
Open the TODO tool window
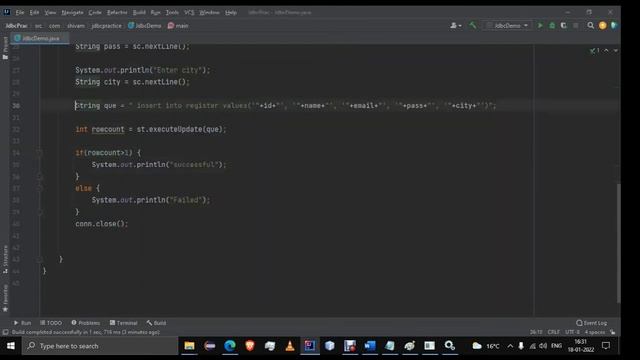51,323
